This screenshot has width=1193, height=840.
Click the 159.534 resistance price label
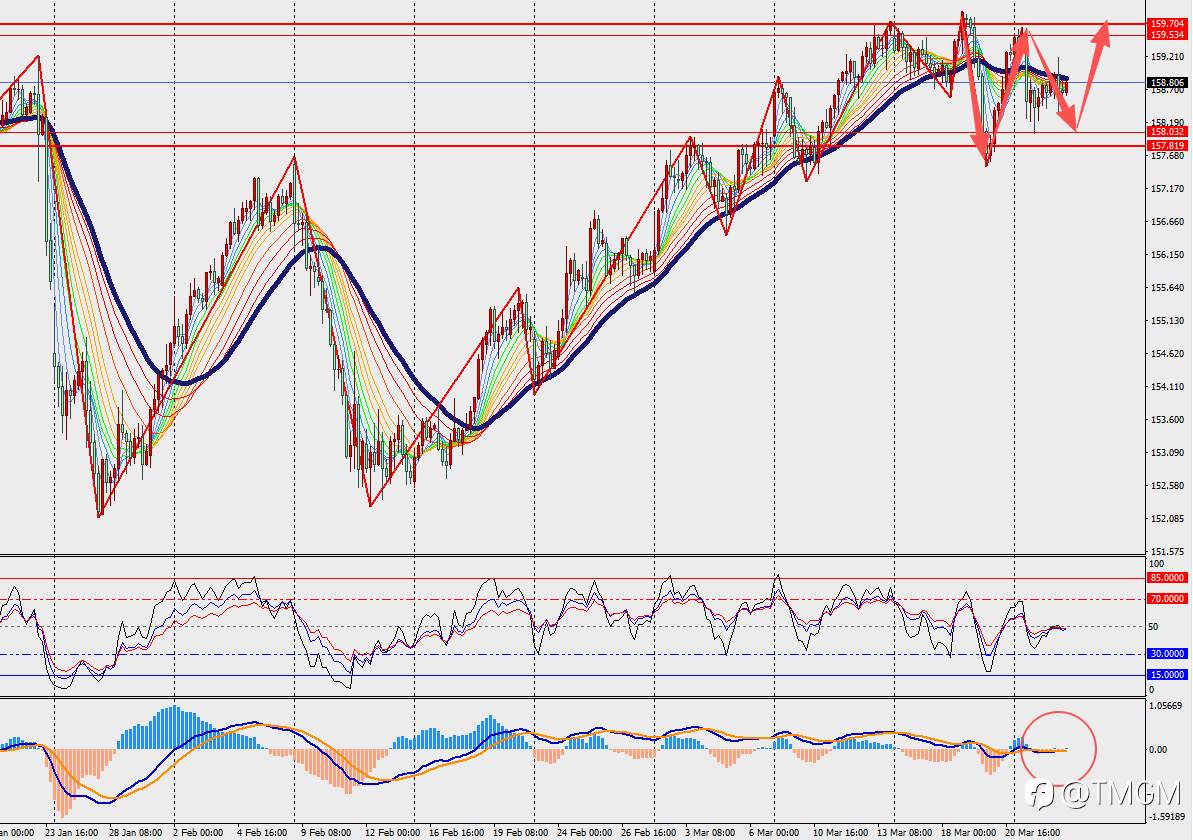point(1167,35)
